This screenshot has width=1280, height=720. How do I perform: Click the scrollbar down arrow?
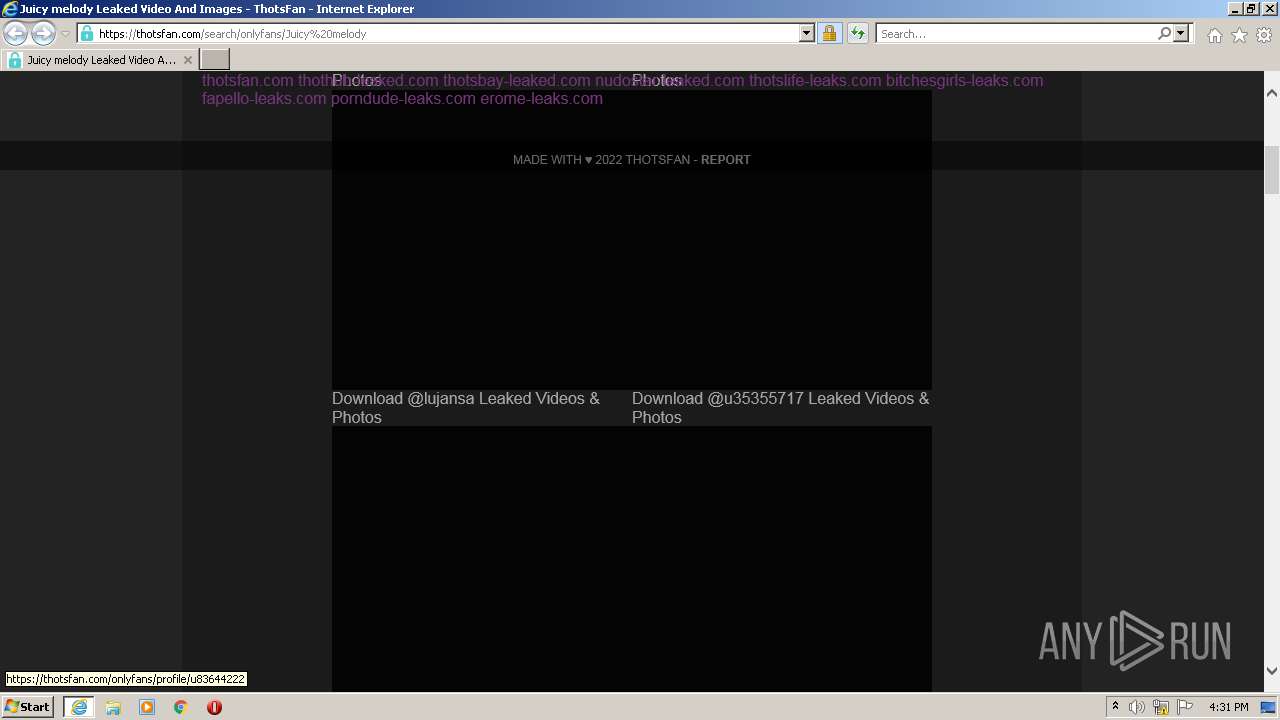(1272, 671)
